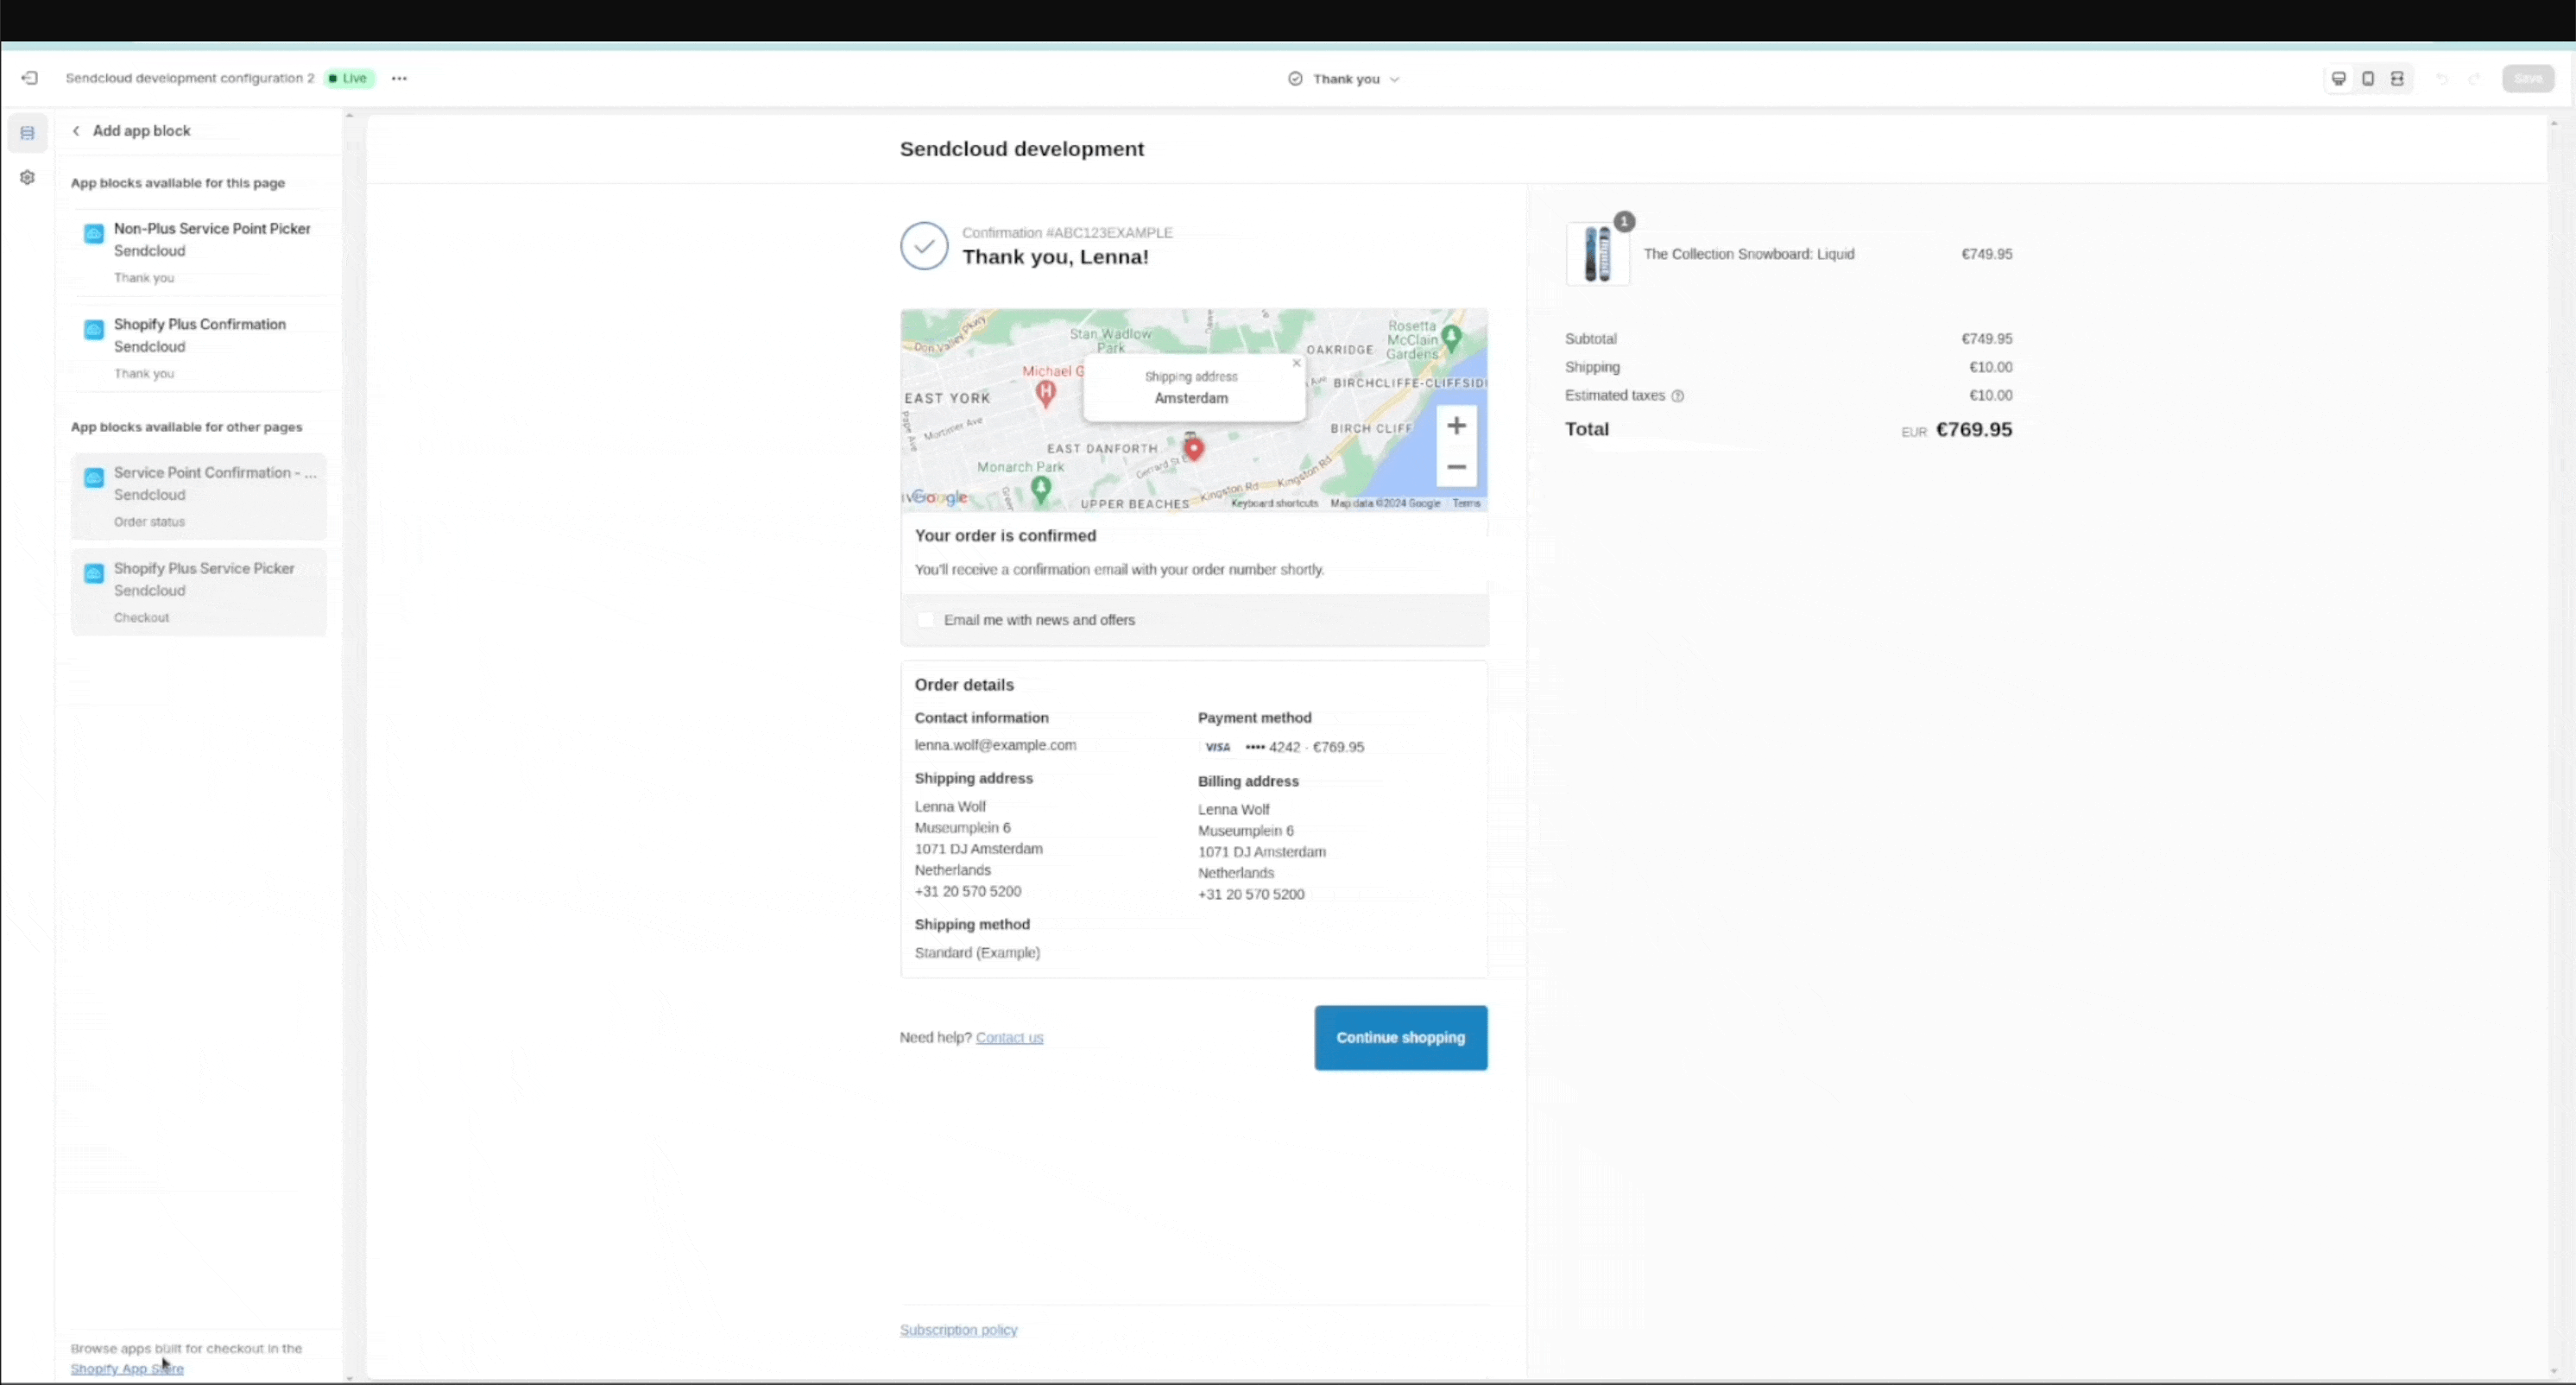Click the Rosetta McClain Gardens map marker
This screenshot has height=1385, width=2576.
coord(1452,338)
